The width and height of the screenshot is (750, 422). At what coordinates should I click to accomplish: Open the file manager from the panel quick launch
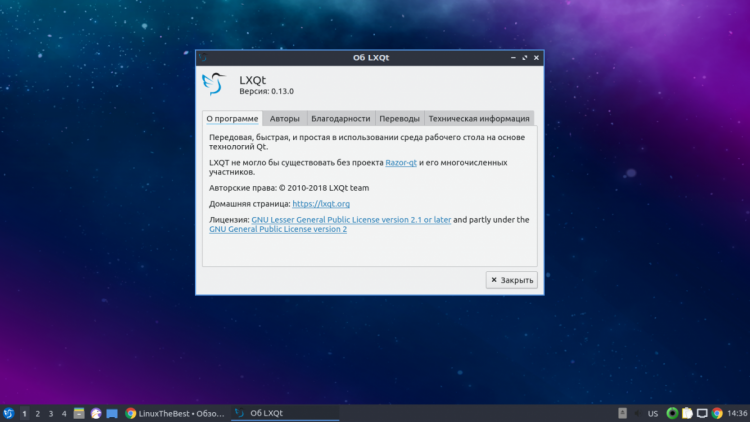point(79,413)
